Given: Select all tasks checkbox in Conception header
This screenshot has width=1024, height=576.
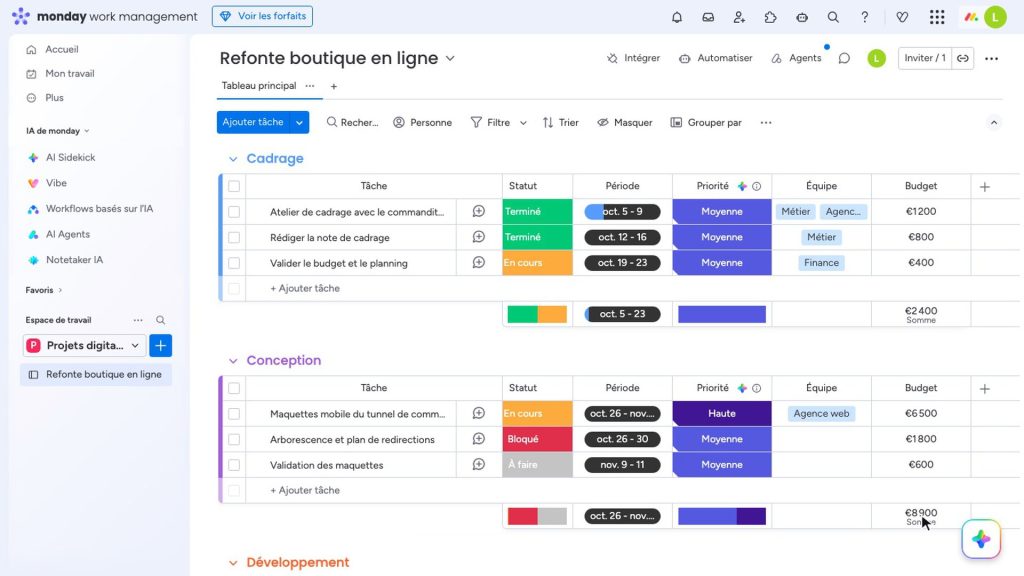Looking at the screenshot, I should click(x=234, y=388).
